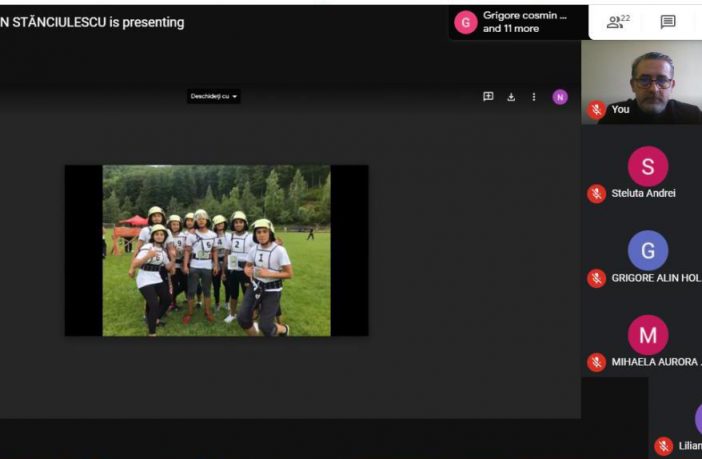Click the download icon in viewer toolbar
The width and height of the screenshot is (702, 459).
point(511,97)
